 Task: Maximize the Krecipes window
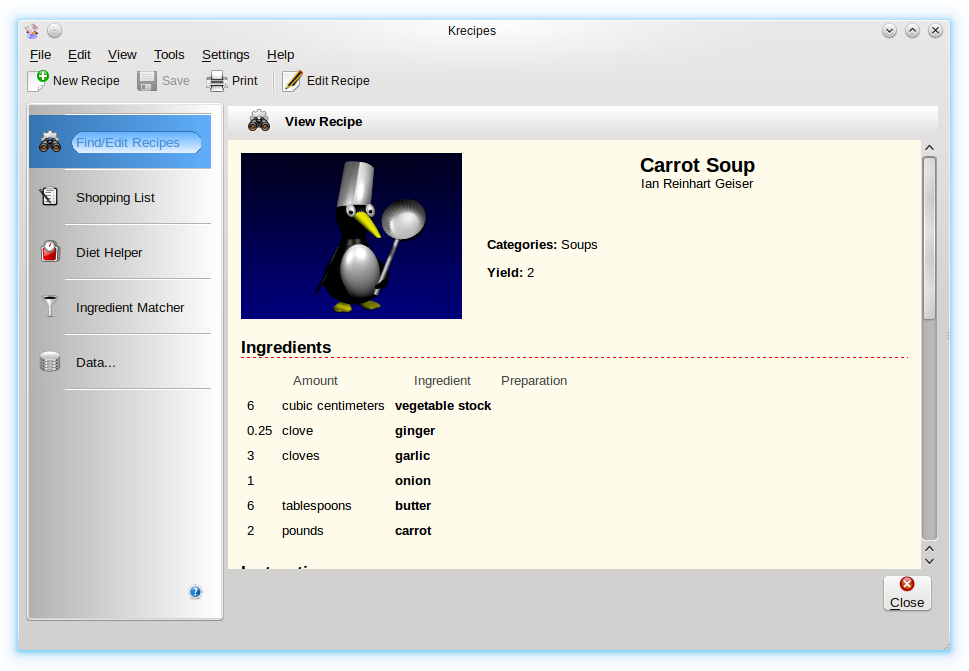click(x=912, y=30)
